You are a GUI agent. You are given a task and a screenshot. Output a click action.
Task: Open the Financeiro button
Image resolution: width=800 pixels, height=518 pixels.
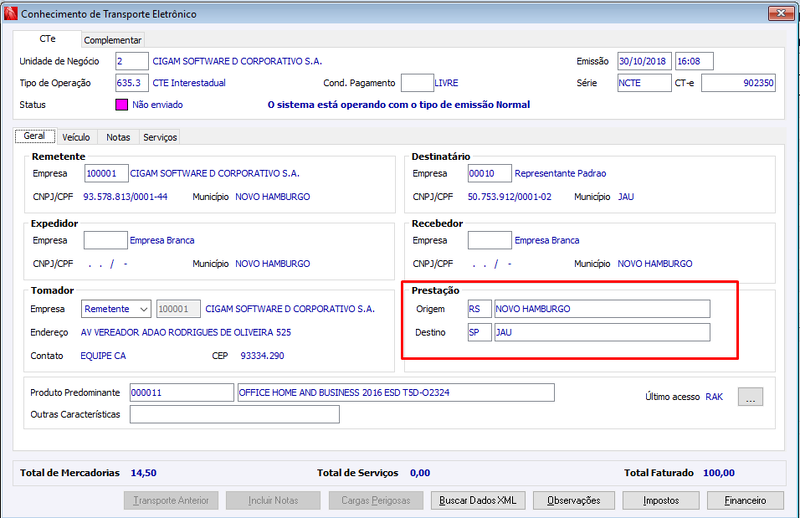coord(745,501)
